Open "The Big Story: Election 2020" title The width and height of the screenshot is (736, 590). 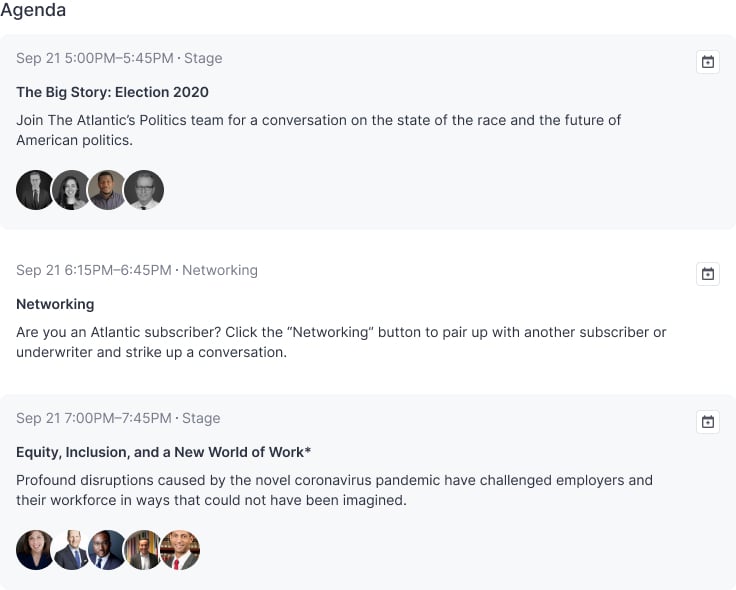pos(112,92)
